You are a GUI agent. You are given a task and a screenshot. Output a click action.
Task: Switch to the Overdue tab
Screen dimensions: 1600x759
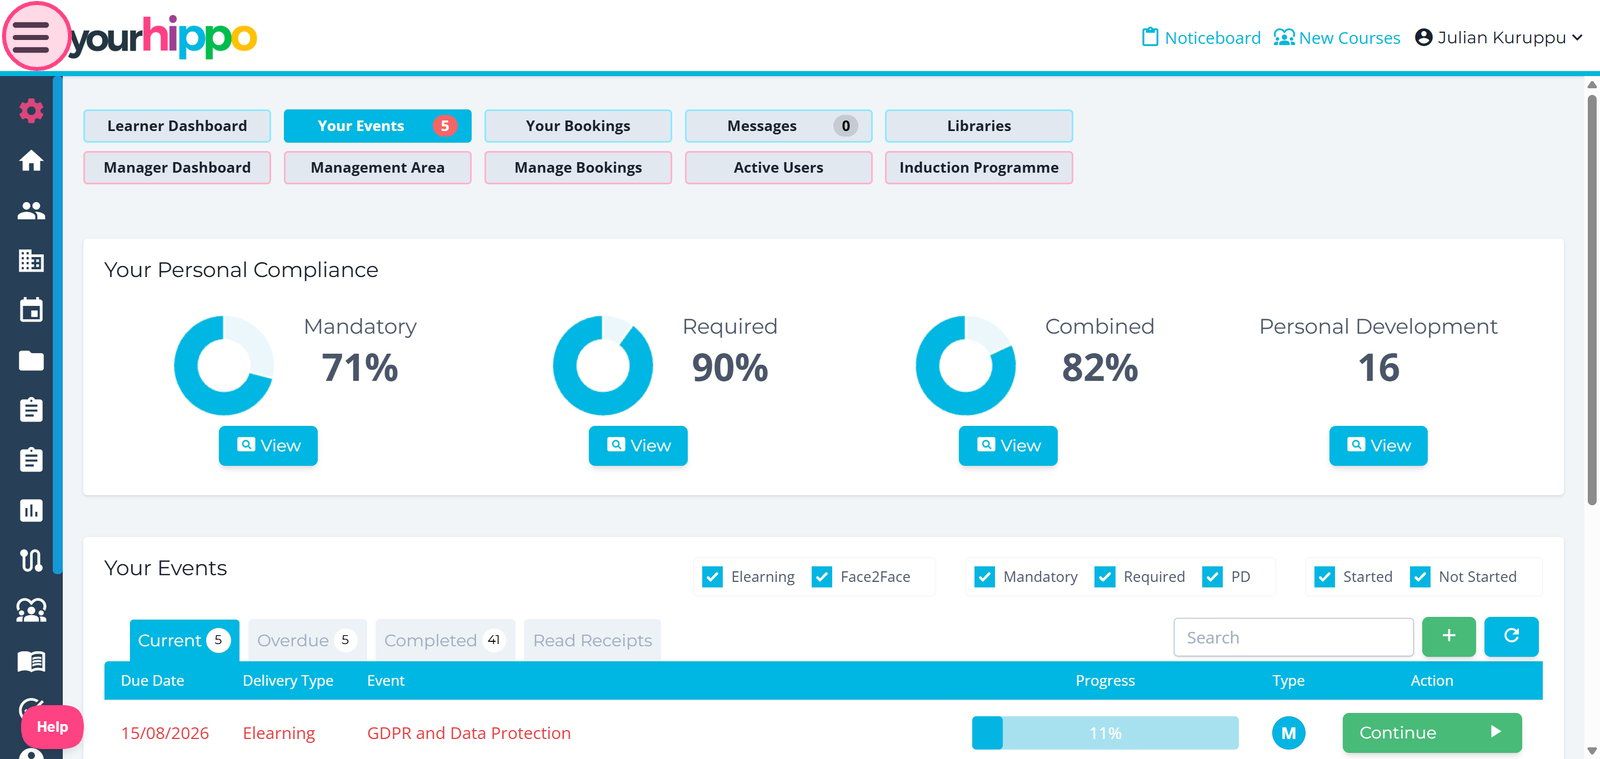307,640
